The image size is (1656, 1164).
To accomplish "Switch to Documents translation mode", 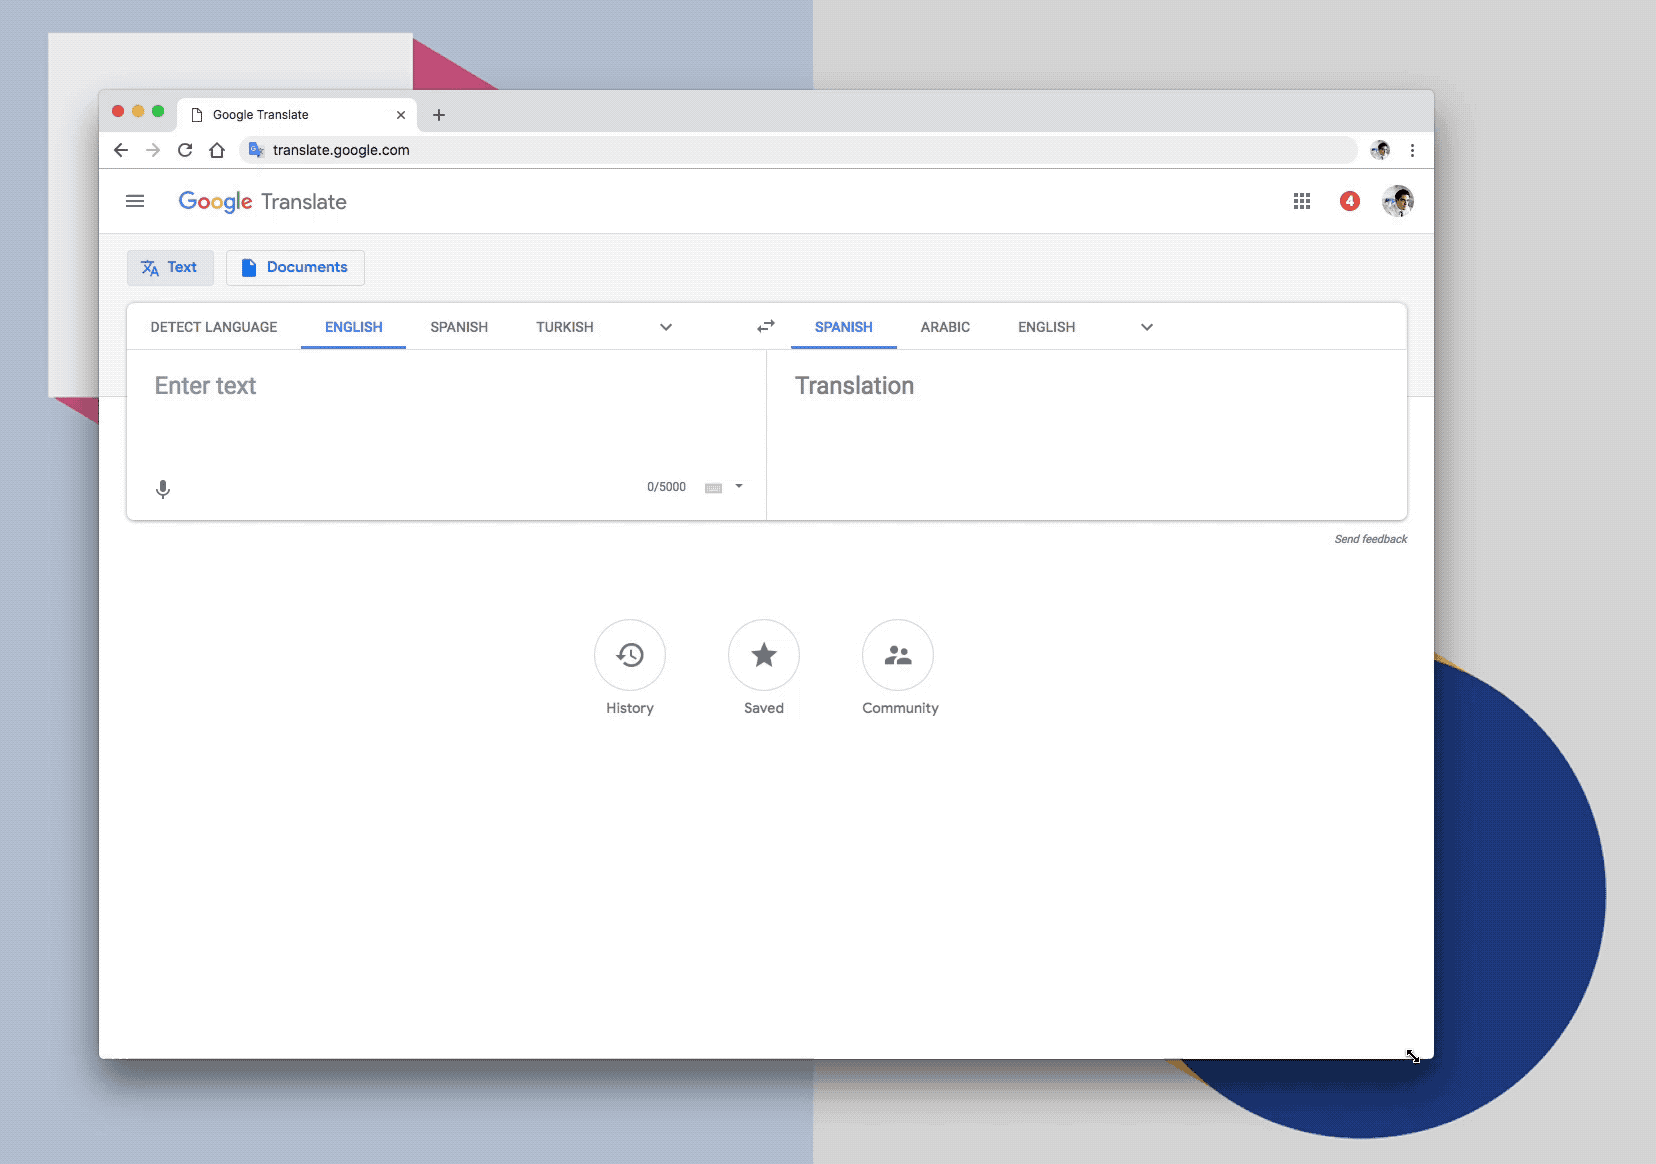I will 295,267.
